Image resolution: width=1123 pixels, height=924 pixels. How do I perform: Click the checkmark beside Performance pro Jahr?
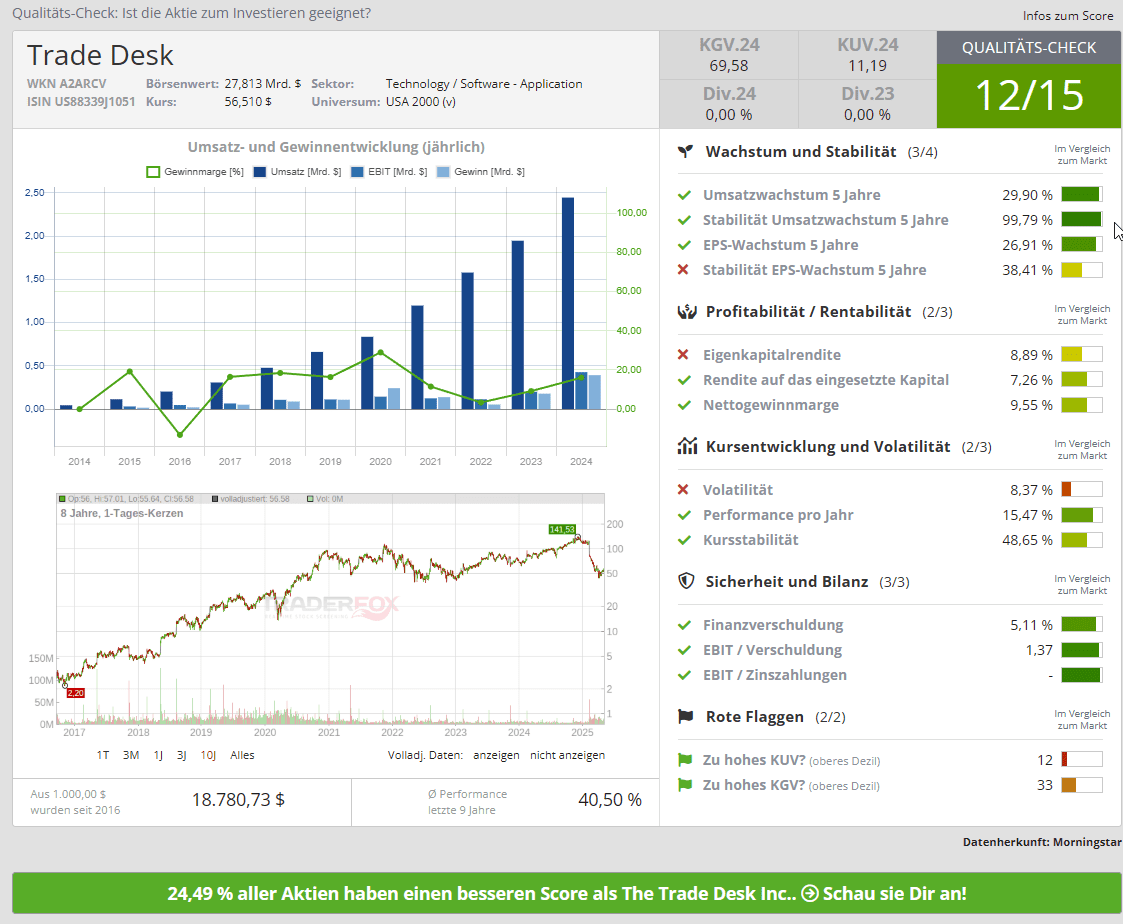click(x=684, y=515)
